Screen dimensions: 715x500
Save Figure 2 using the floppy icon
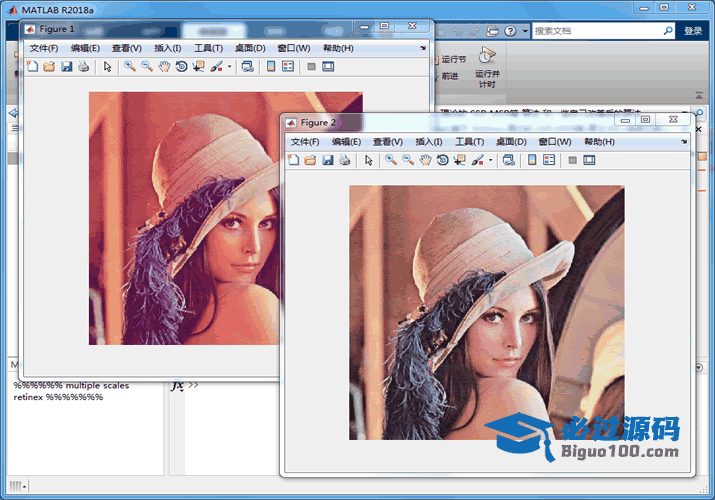tap(328, 160)
